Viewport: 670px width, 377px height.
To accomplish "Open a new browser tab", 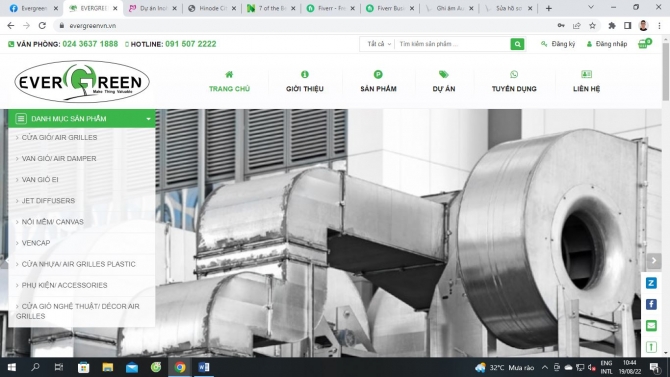I will [549, 8].
